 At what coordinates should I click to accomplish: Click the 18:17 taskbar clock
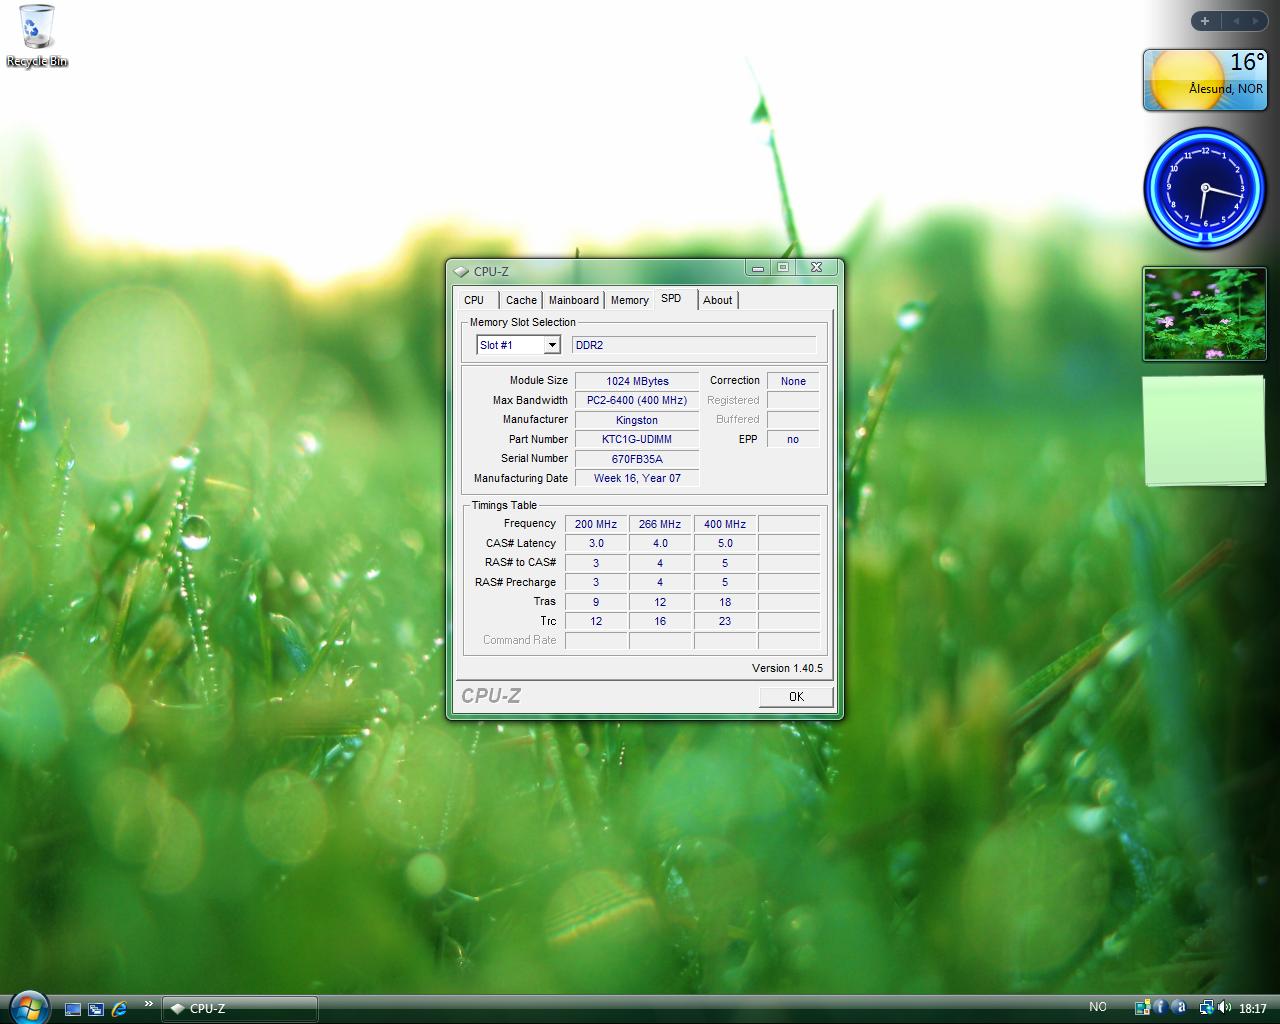click(x=1253, y=1008)
